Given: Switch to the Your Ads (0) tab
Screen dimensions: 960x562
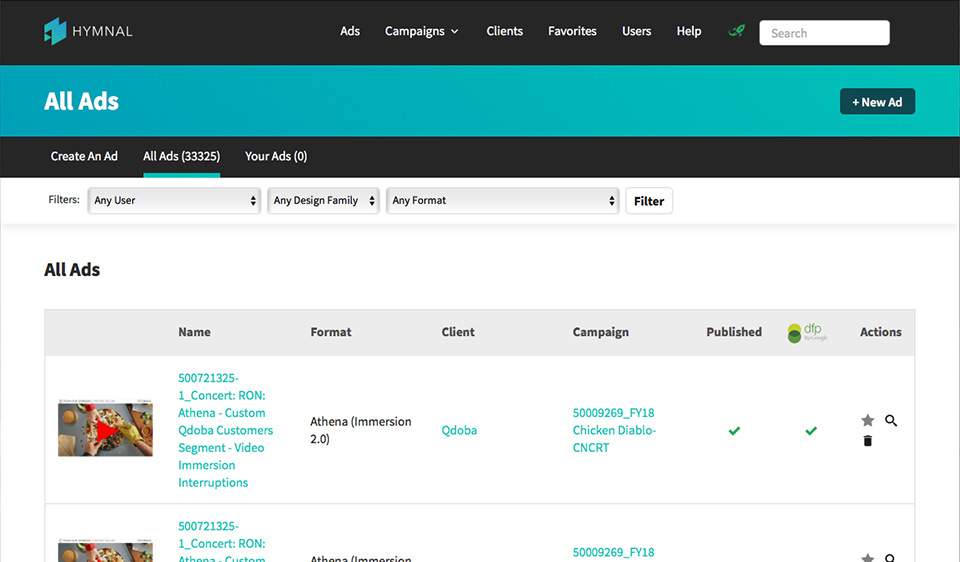Looking at the screenshot, I should [x=276, y=156].
